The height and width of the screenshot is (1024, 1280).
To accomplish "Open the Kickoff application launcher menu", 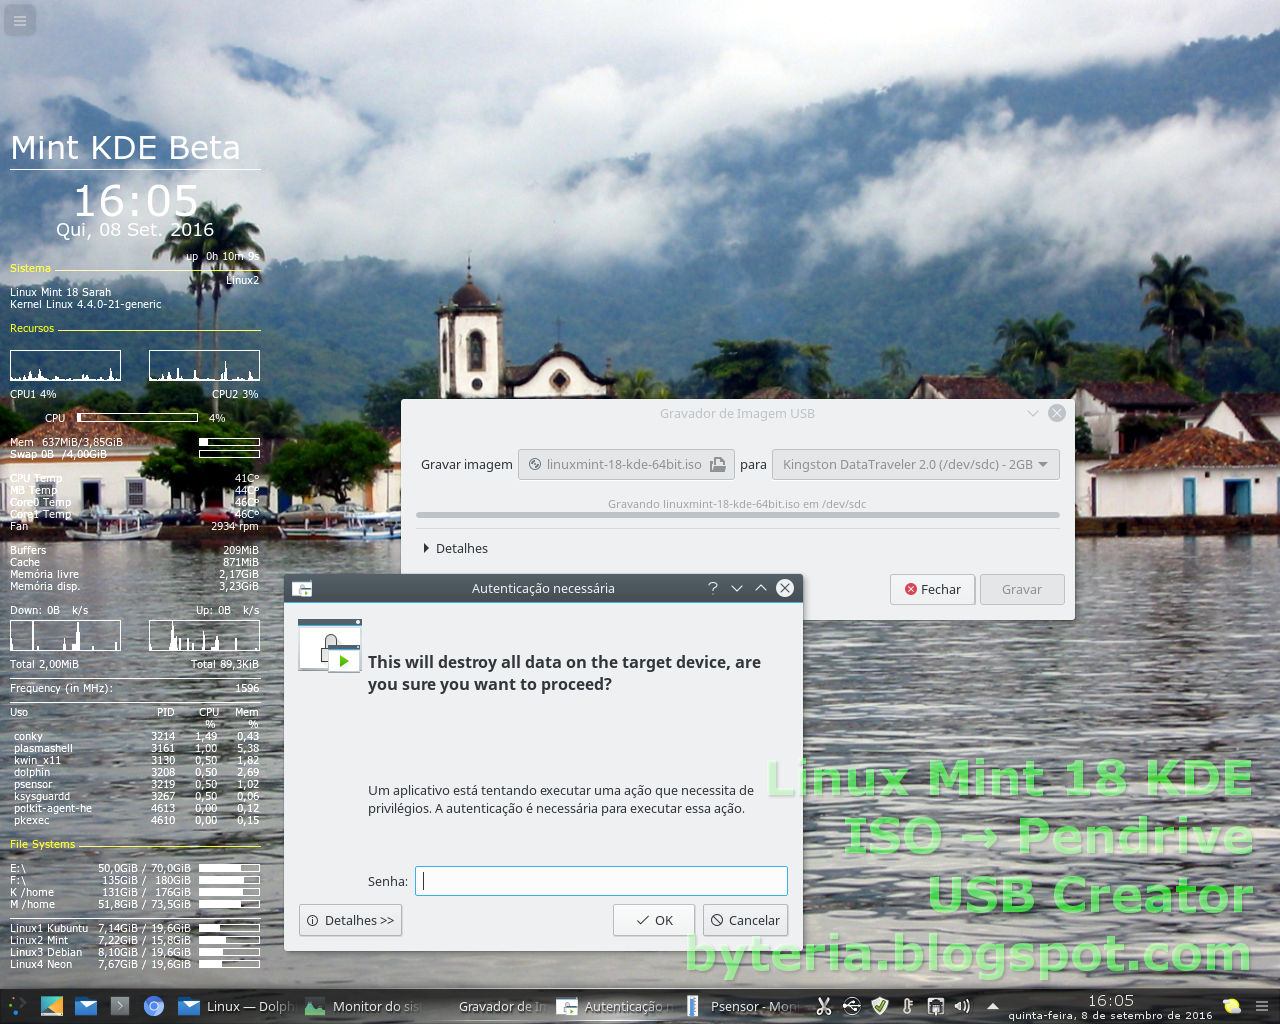I will (16, 1006).
